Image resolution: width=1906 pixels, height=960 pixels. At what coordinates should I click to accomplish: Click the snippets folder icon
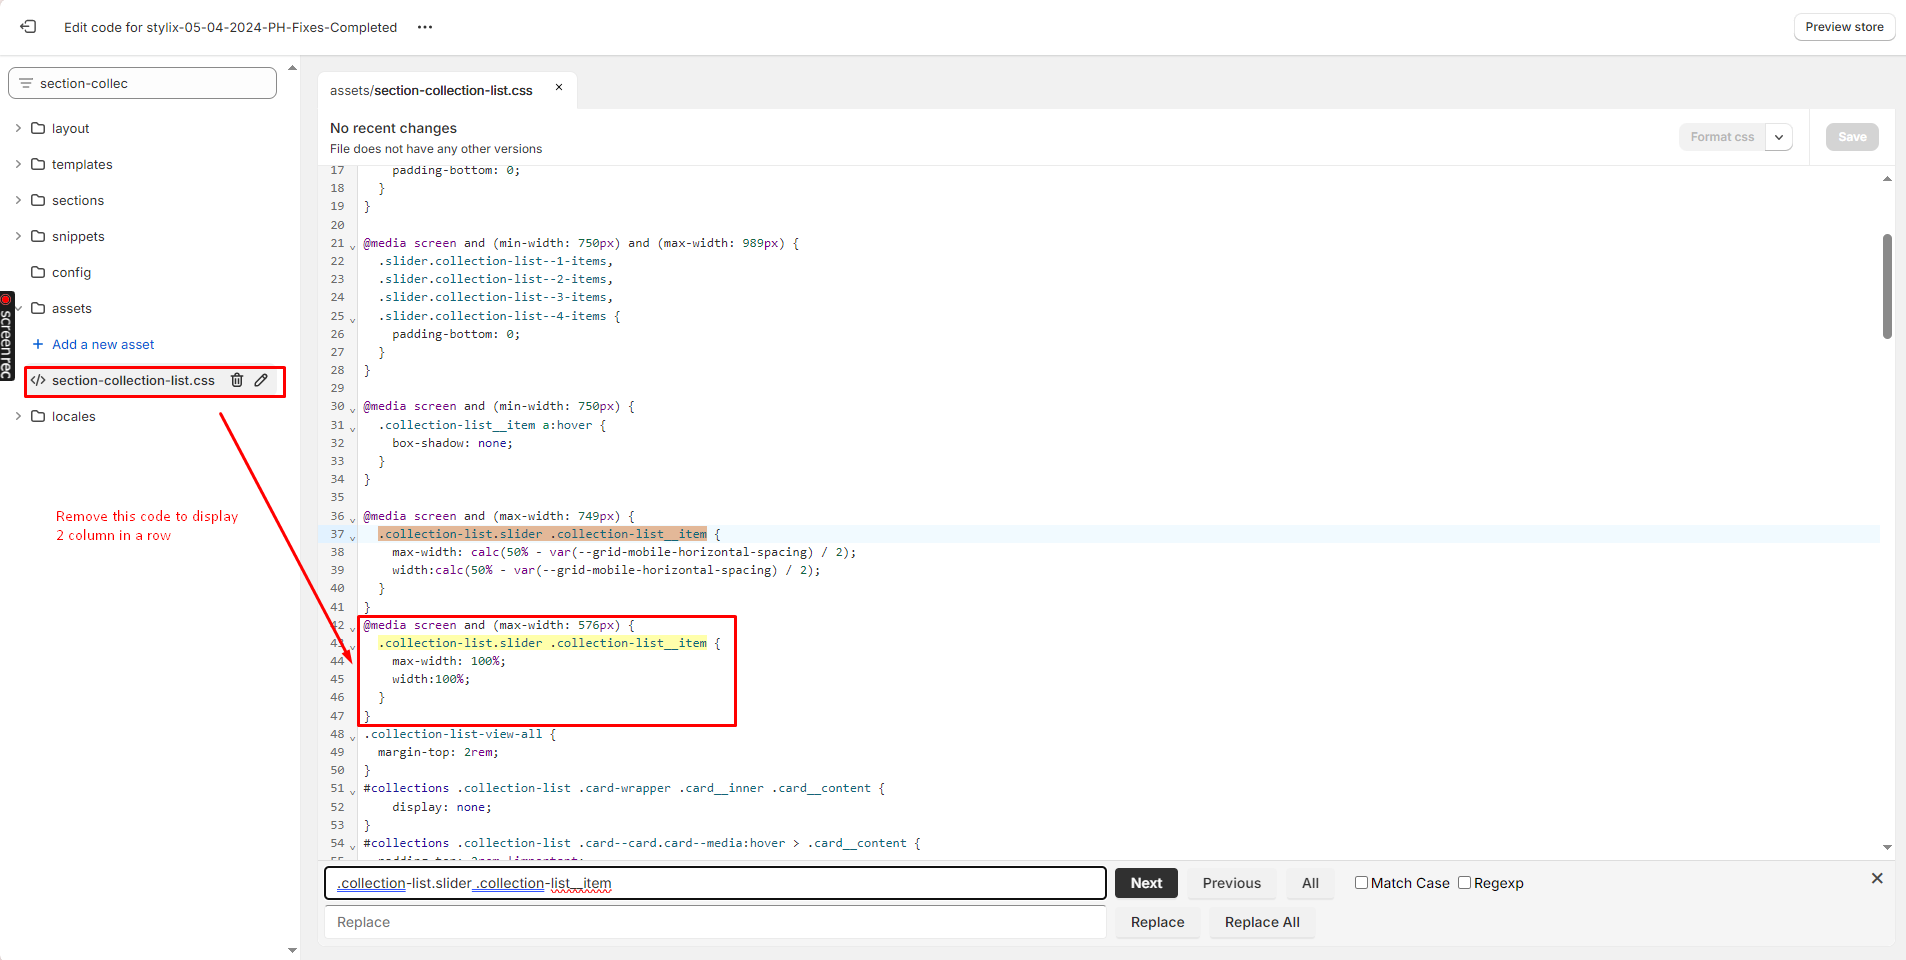(38, 236)
